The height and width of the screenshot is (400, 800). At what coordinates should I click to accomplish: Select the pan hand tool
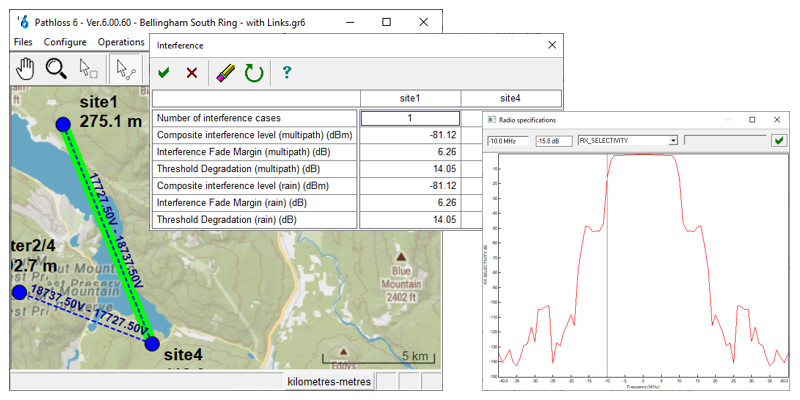pos(25,69)
